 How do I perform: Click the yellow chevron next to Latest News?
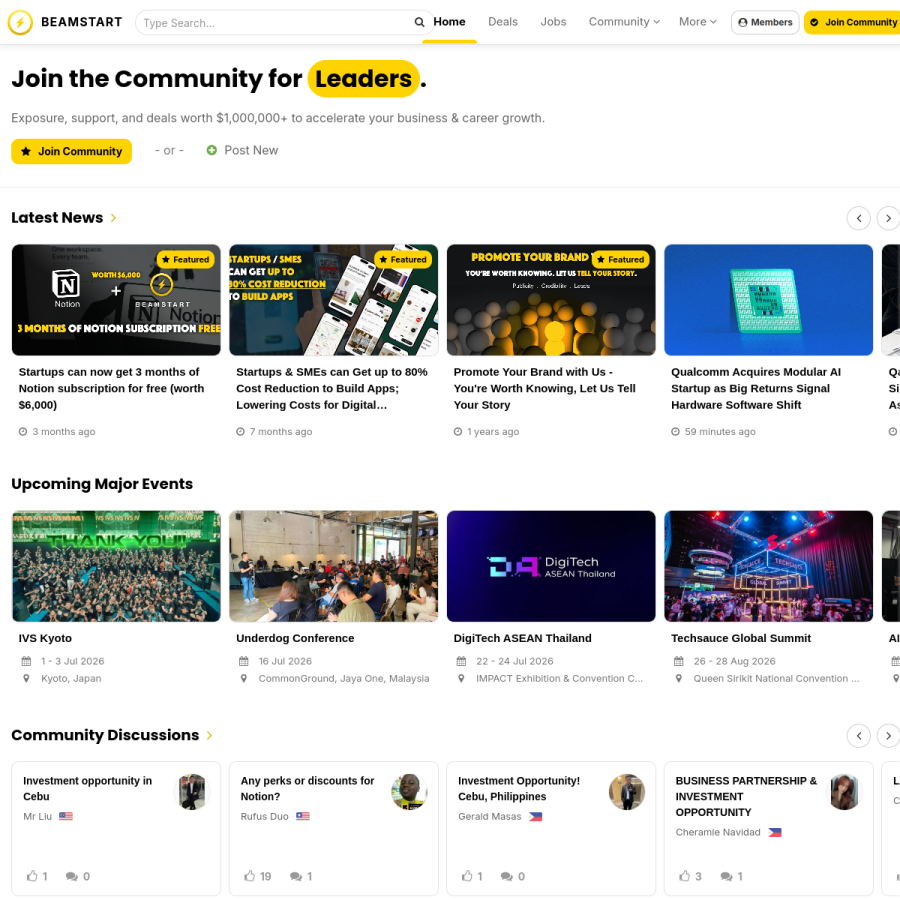[114, 218]
